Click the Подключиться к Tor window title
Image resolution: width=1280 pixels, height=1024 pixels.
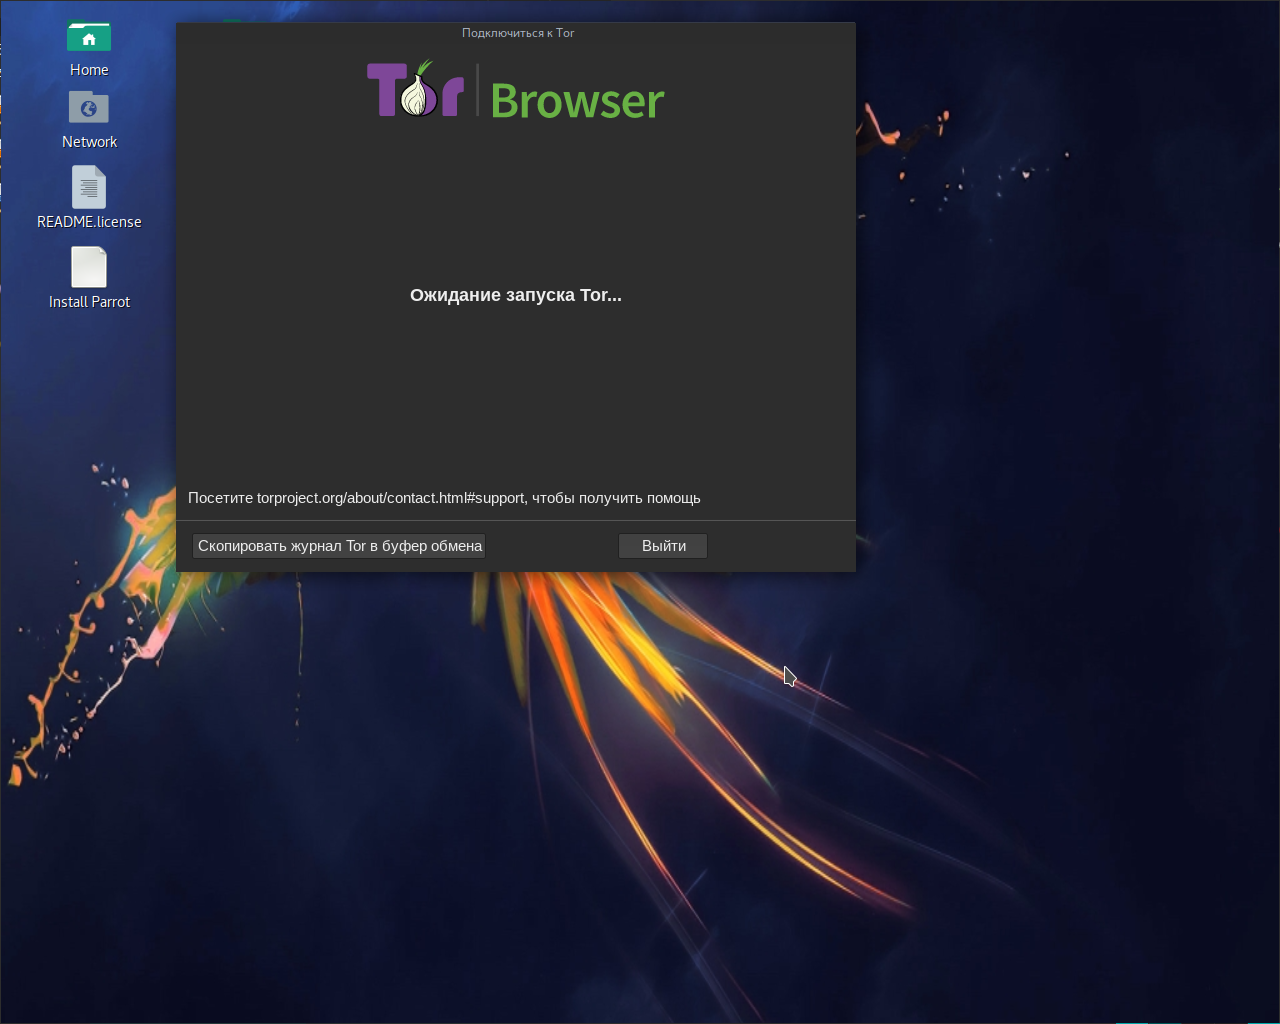point(518,33)
